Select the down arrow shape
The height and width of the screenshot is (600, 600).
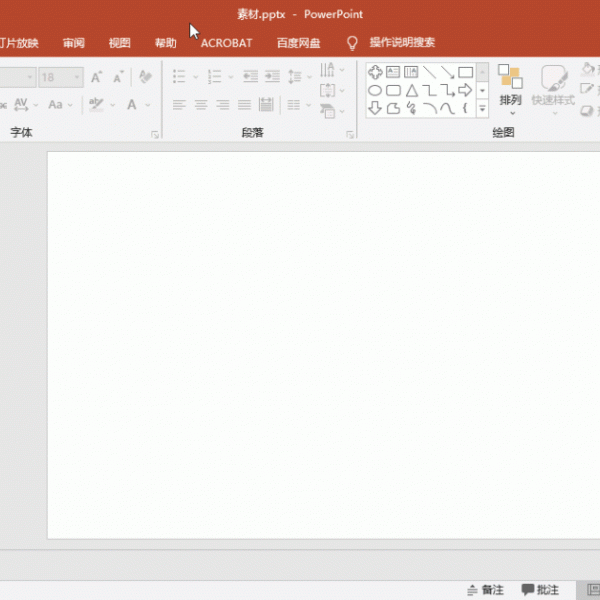(x=375, y=108)
